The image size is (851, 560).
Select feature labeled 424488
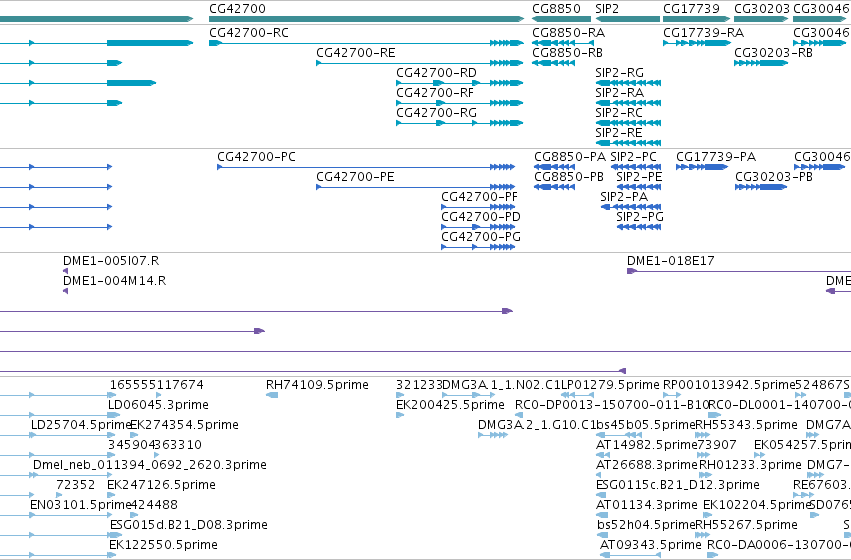click(x=134, y=516)
